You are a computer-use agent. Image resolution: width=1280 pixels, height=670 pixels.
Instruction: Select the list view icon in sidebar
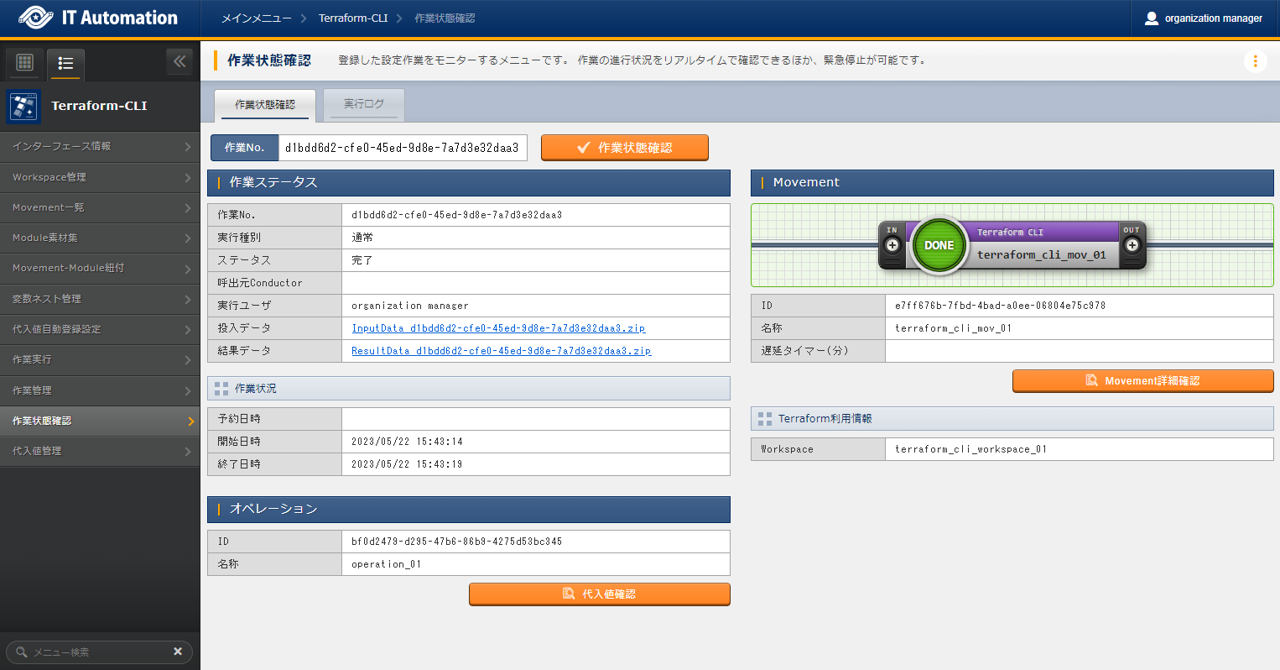coord(66,63)
